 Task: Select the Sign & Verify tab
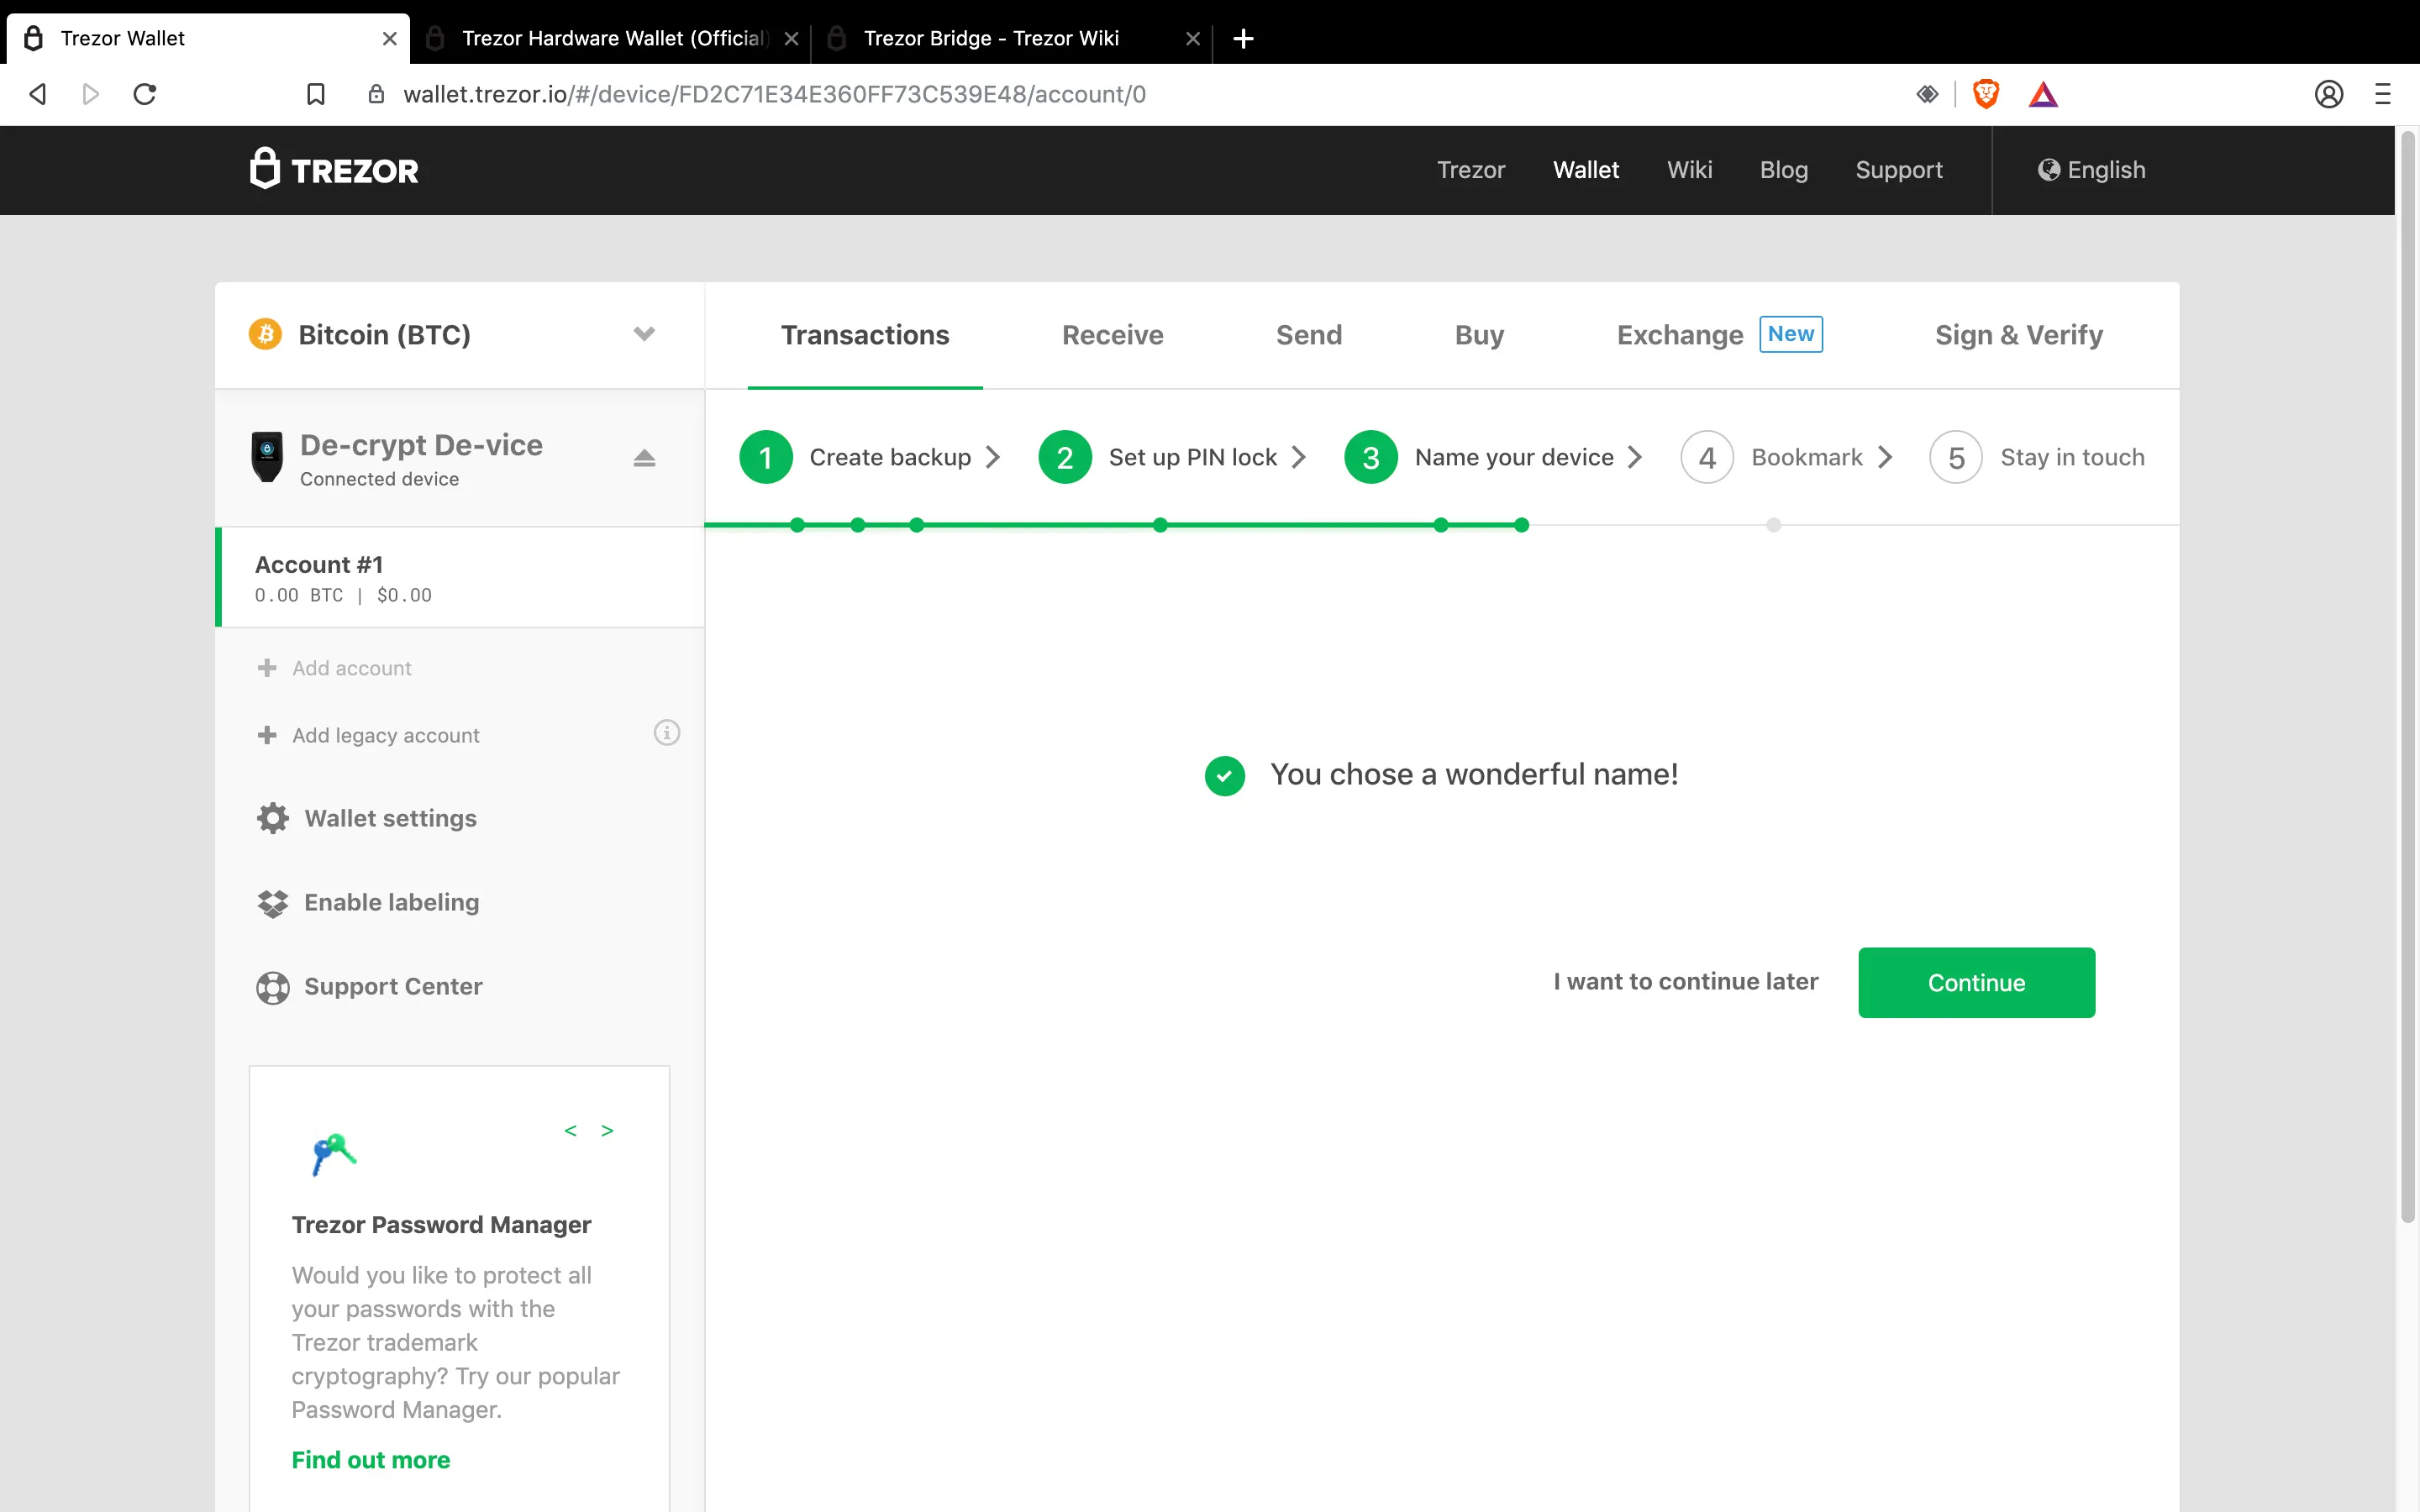[x=2019, y=334]
